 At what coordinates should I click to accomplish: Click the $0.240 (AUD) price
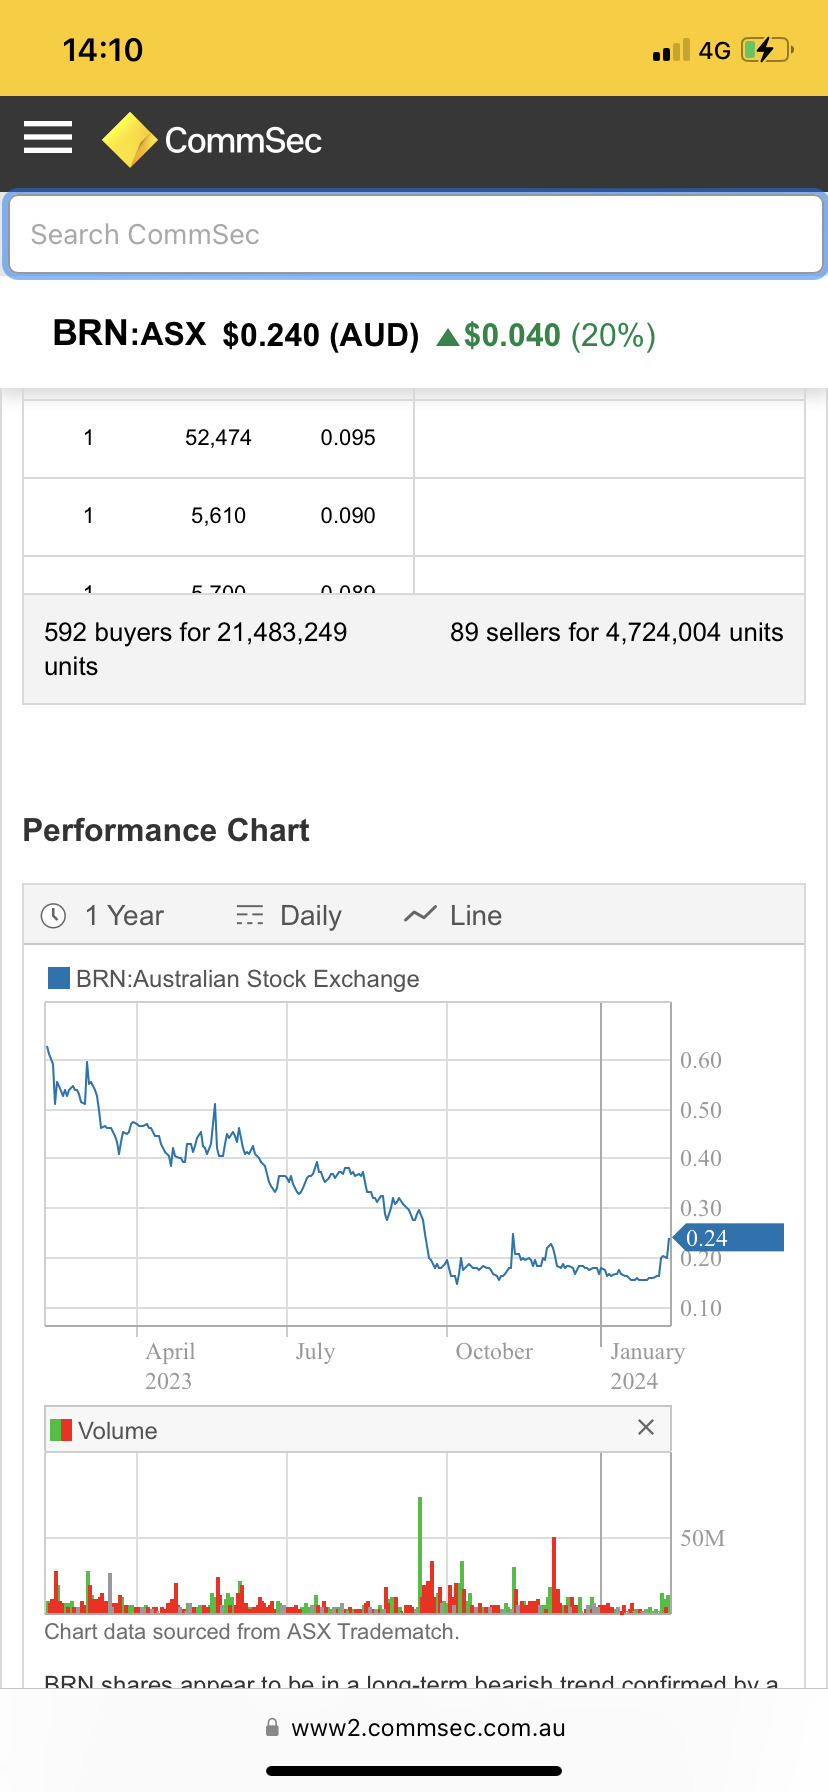click(321, 335)
